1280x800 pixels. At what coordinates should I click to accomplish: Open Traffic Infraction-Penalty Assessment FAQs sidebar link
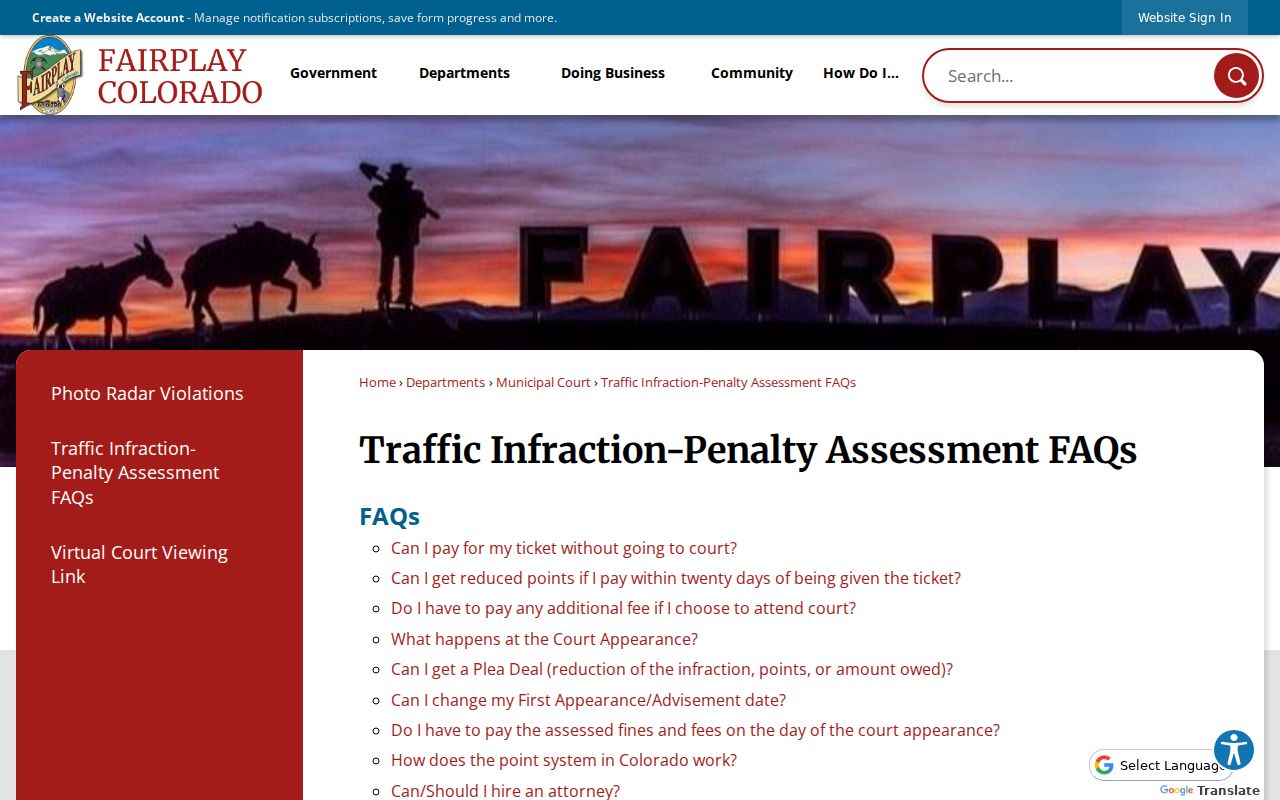pos(135,472)
